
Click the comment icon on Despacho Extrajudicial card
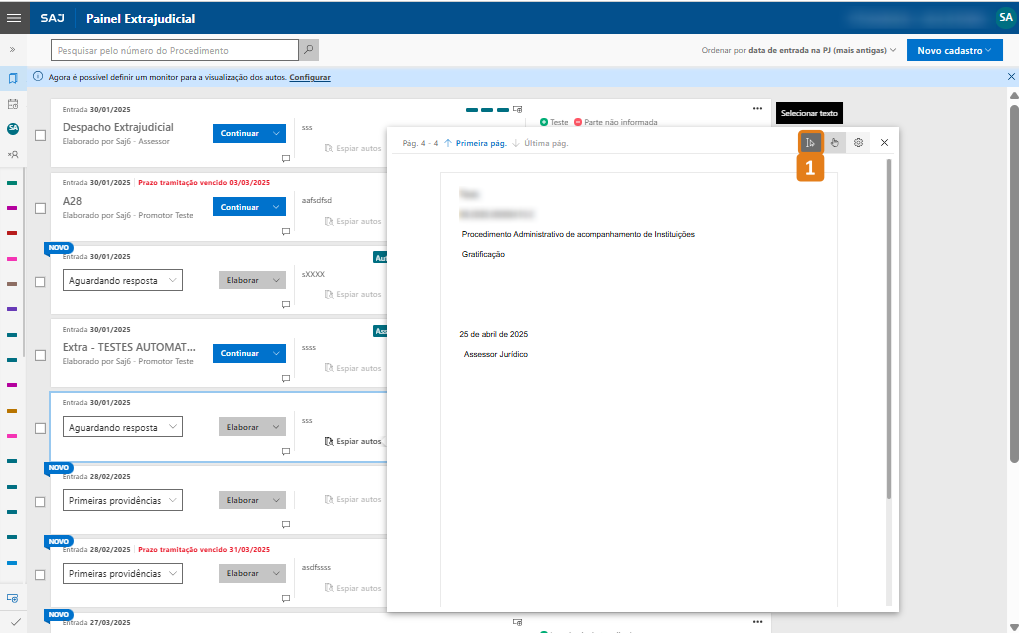pyautogui.click(x=285, y=158)
